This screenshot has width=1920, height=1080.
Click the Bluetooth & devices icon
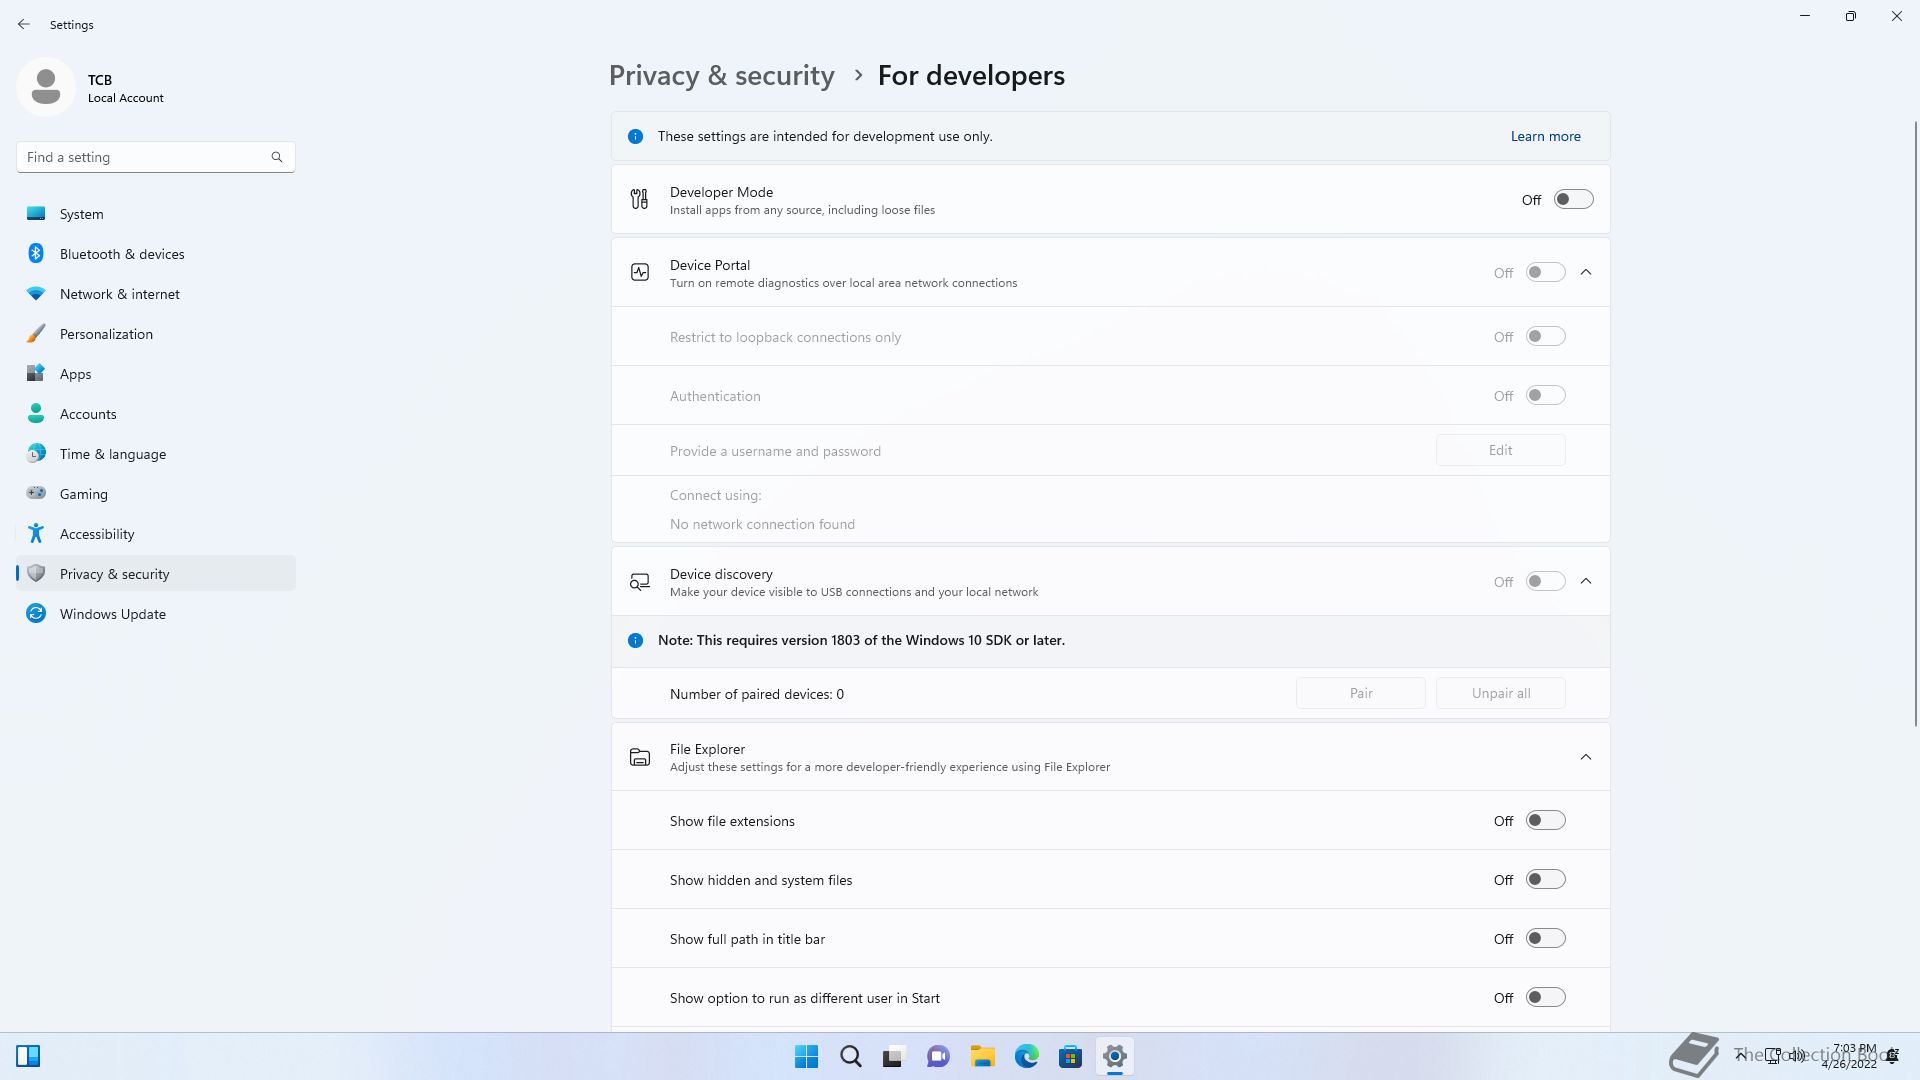pyautogui.click(x=36, y=254)
